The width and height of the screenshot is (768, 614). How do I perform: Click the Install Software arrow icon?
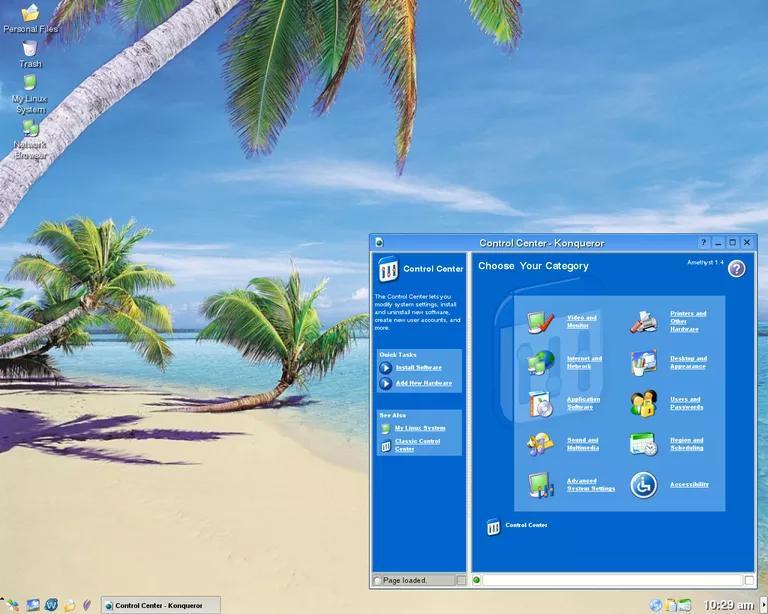(385, 368)
